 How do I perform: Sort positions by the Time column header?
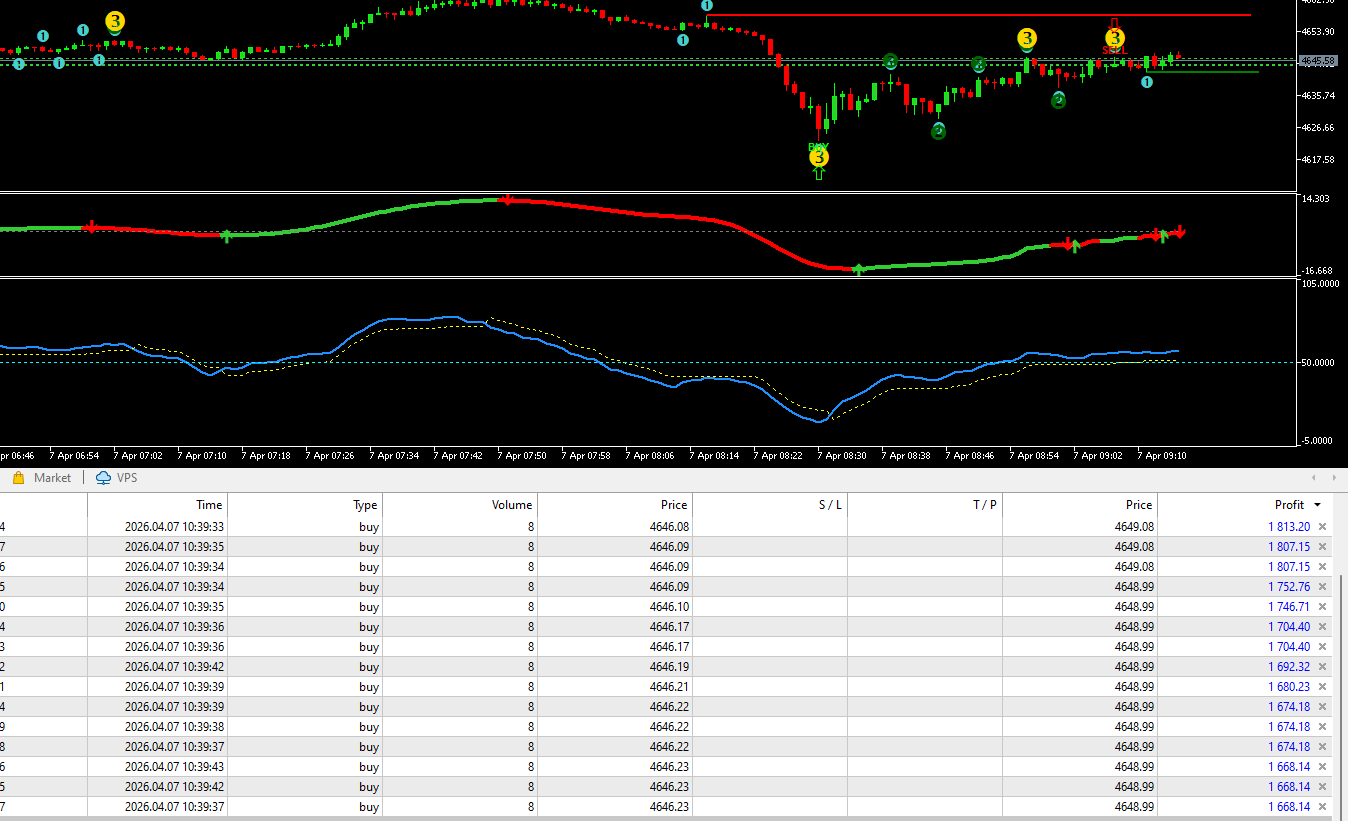[209, 505]
